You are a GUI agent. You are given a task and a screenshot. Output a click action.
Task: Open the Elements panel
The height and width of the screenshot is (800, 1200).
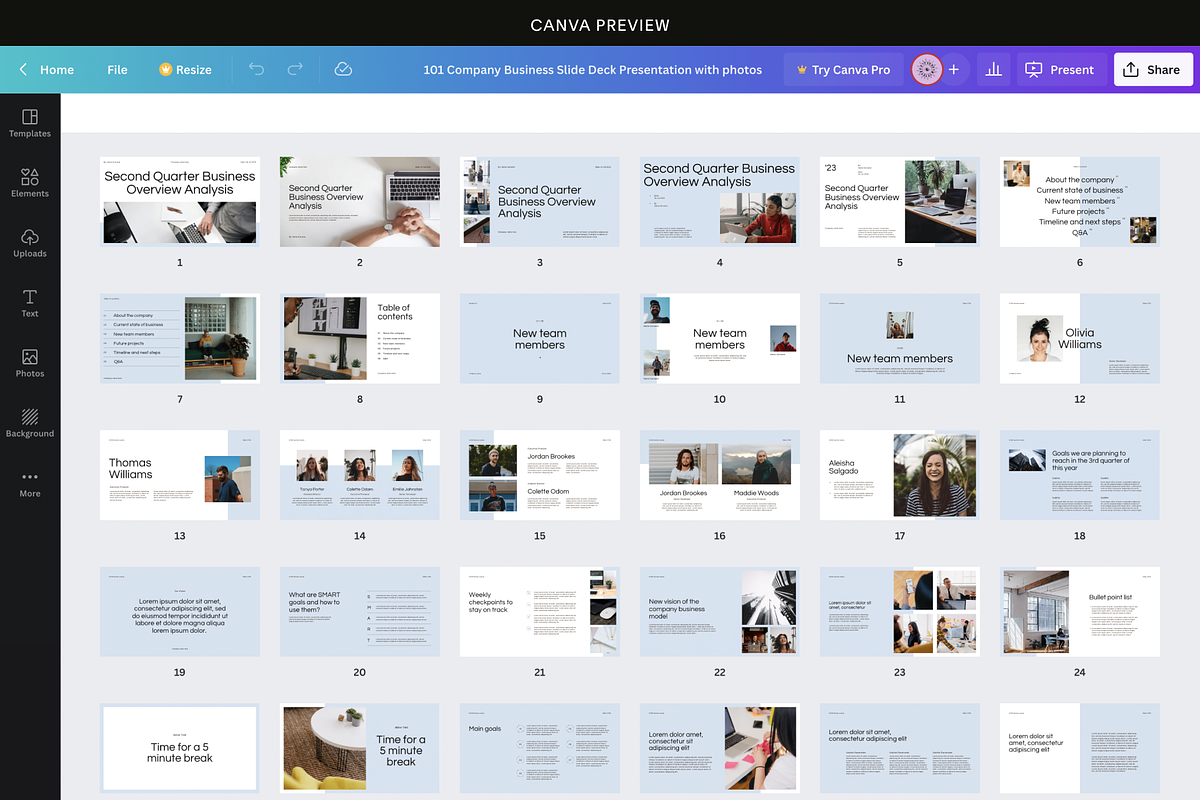(x=30, y=181)
